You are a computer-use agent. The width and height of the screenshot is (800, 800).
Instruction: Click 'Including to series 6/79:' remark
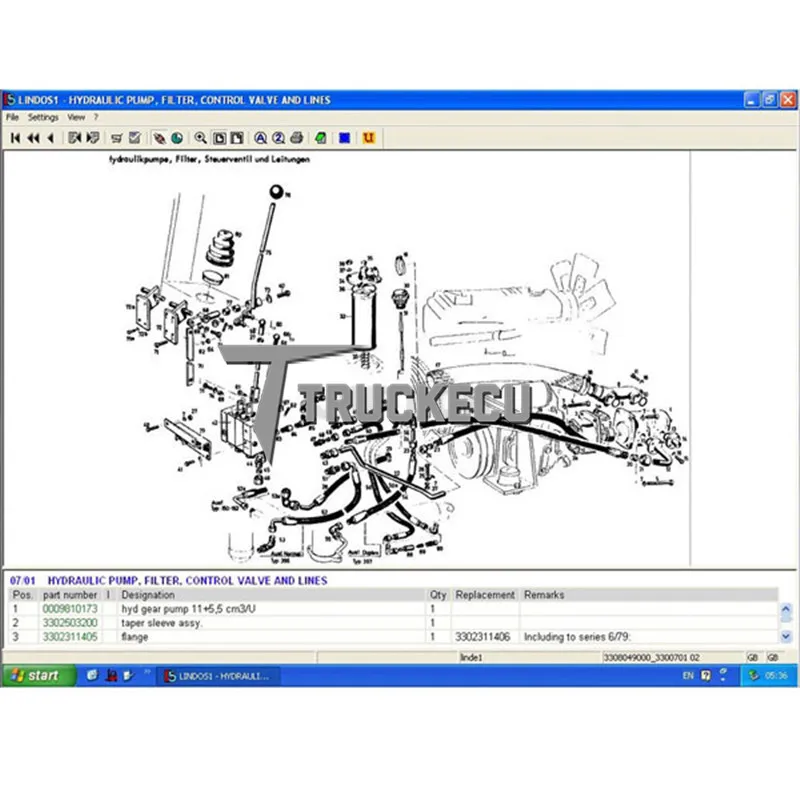click(578, 637)
